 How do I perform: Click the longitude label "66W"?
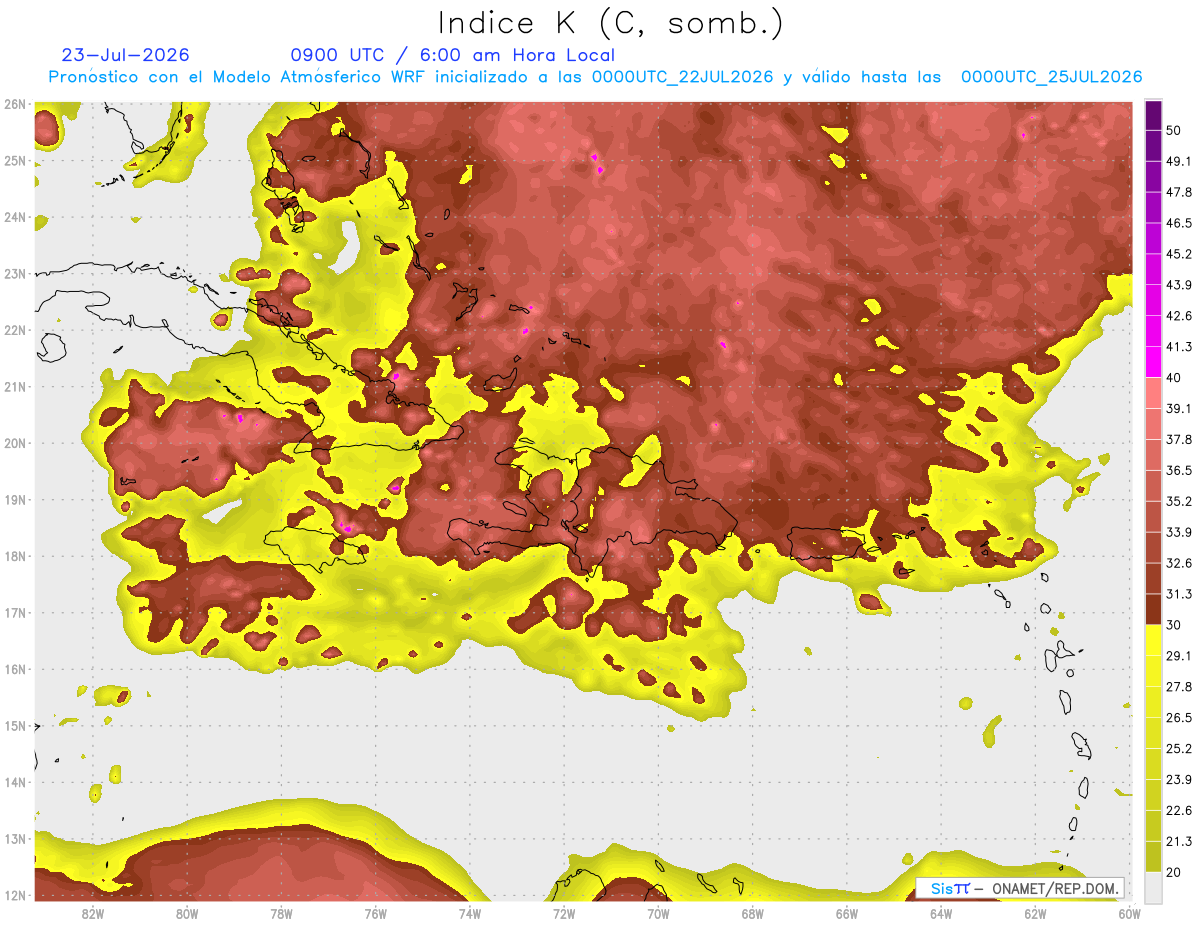847,913
